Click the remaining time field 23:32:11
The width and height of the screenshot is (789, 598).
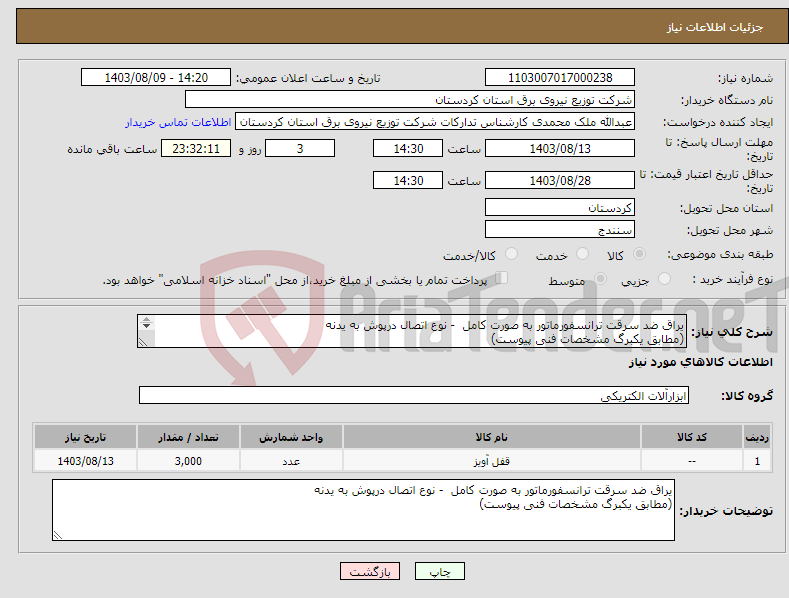tap(196, 148)
